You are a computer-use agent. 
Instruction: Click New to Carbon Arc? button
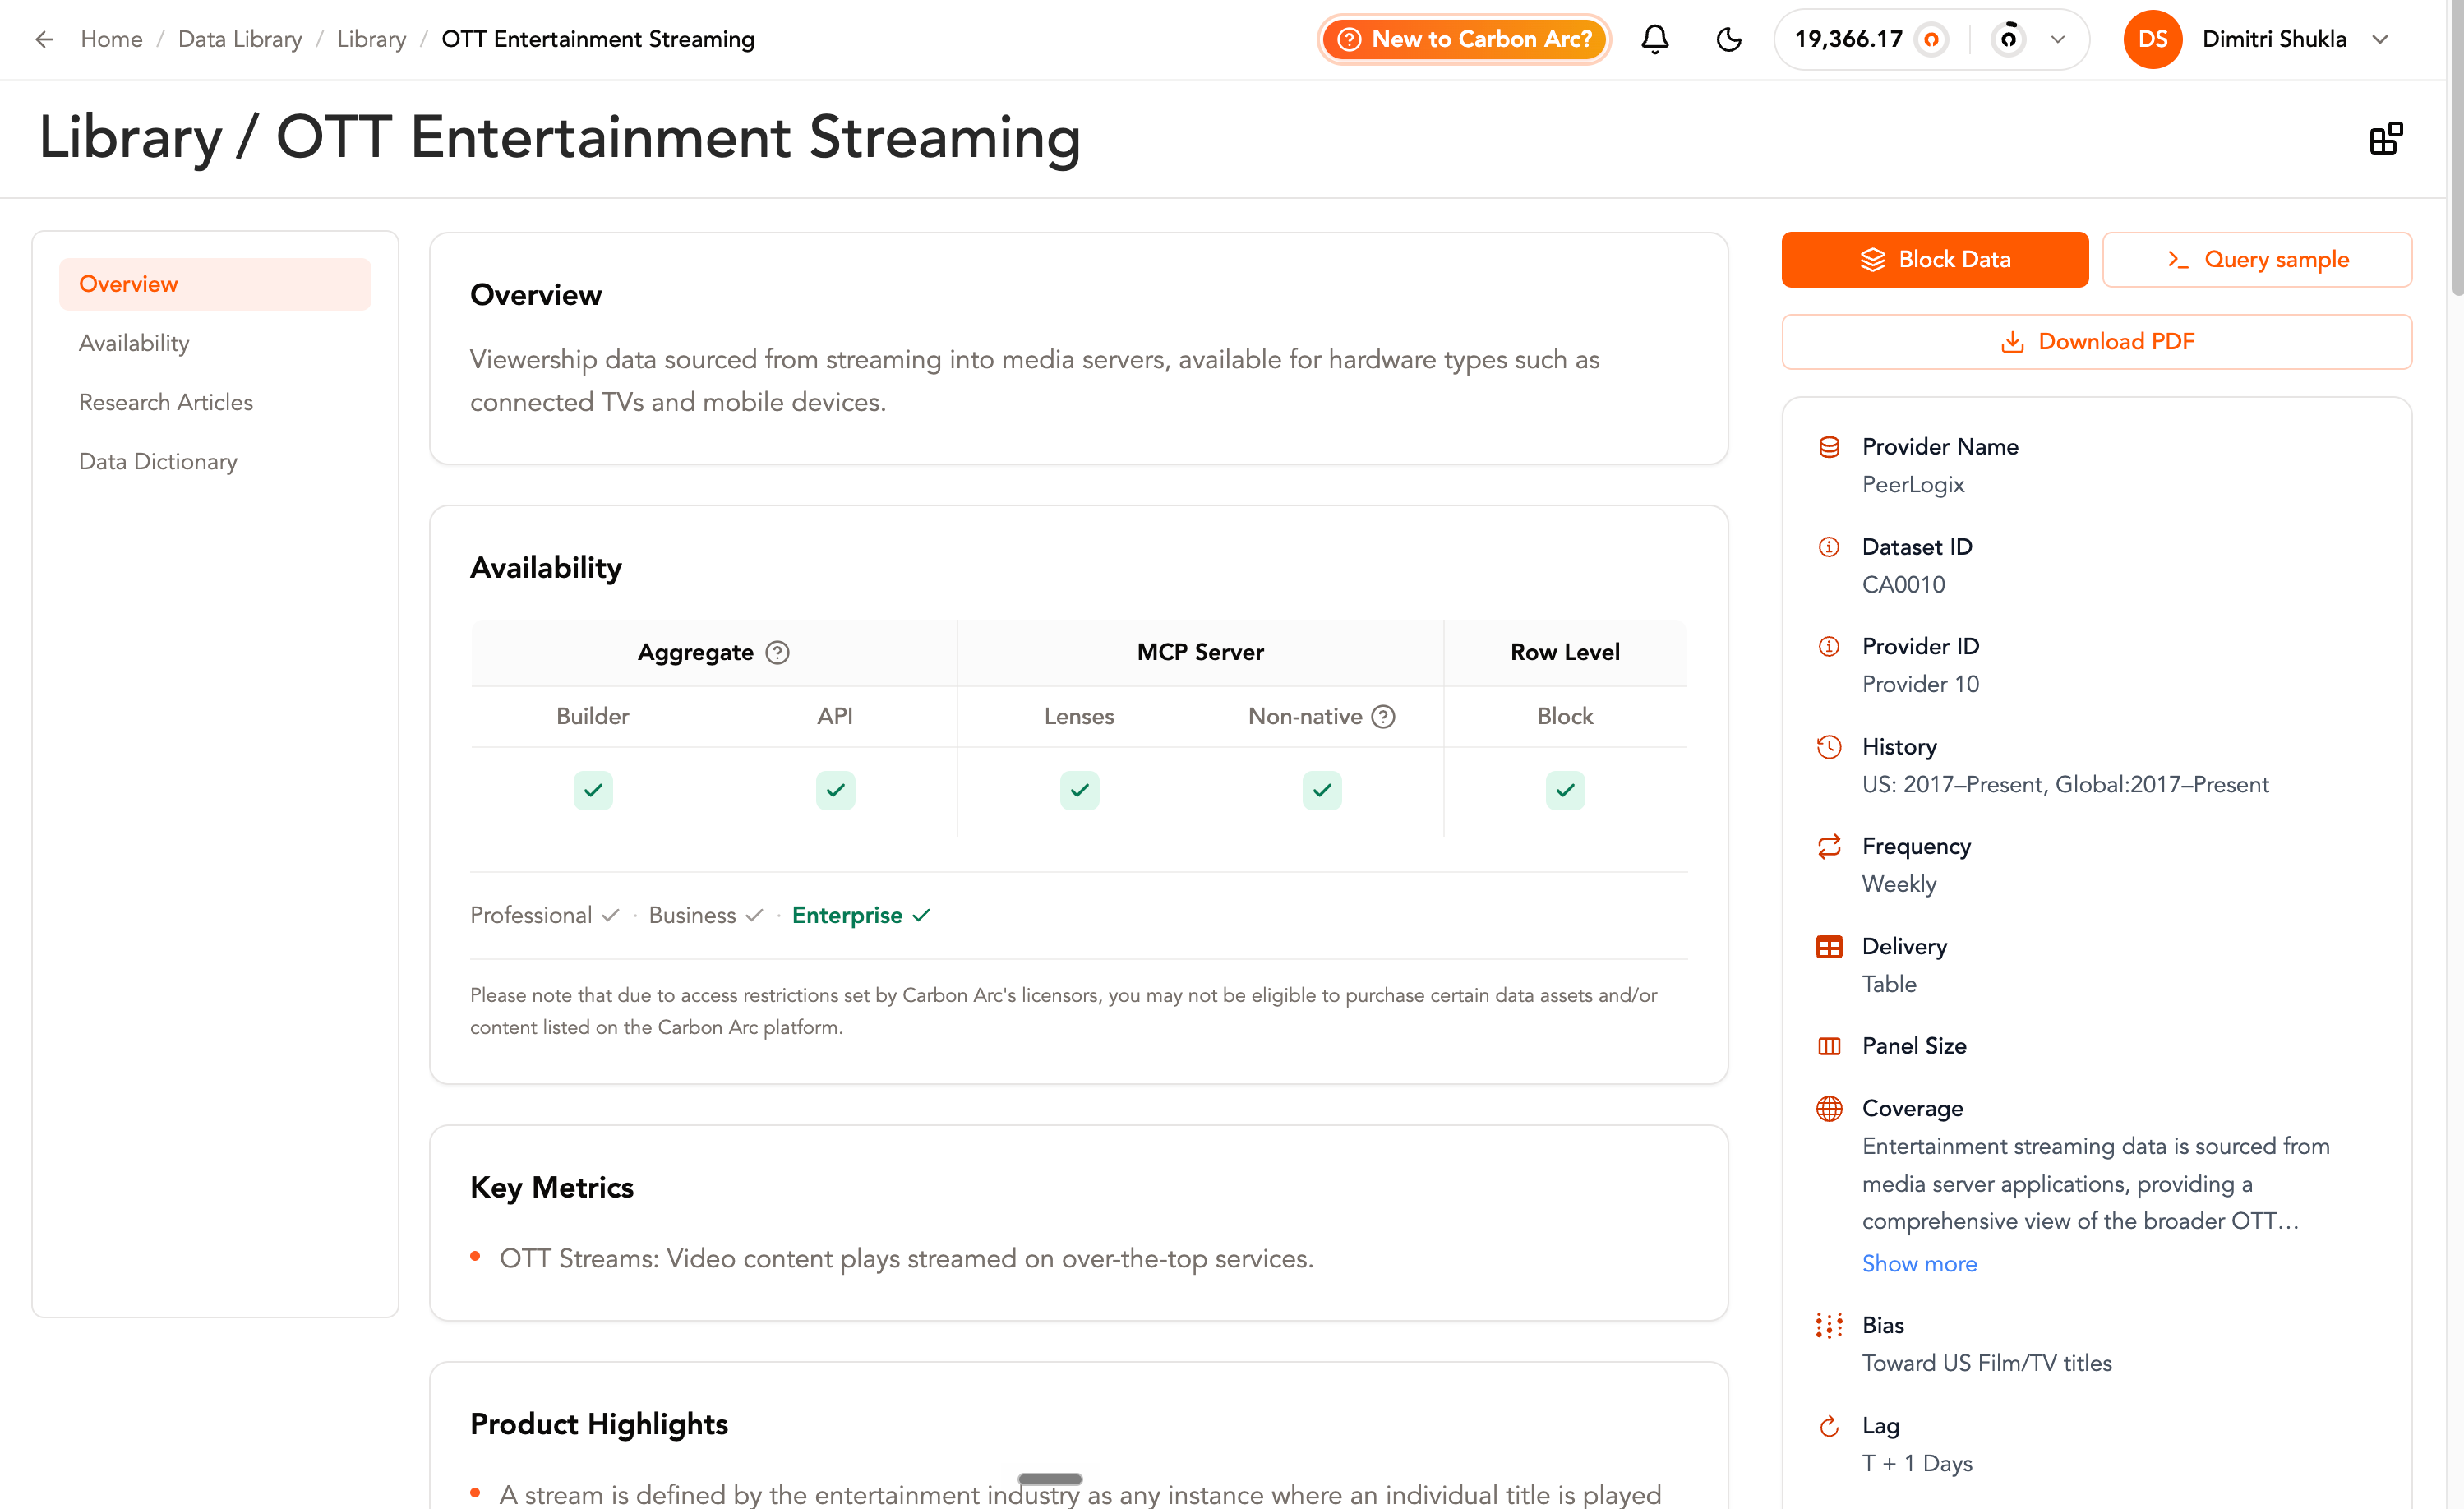click(x=1464, y=39)
